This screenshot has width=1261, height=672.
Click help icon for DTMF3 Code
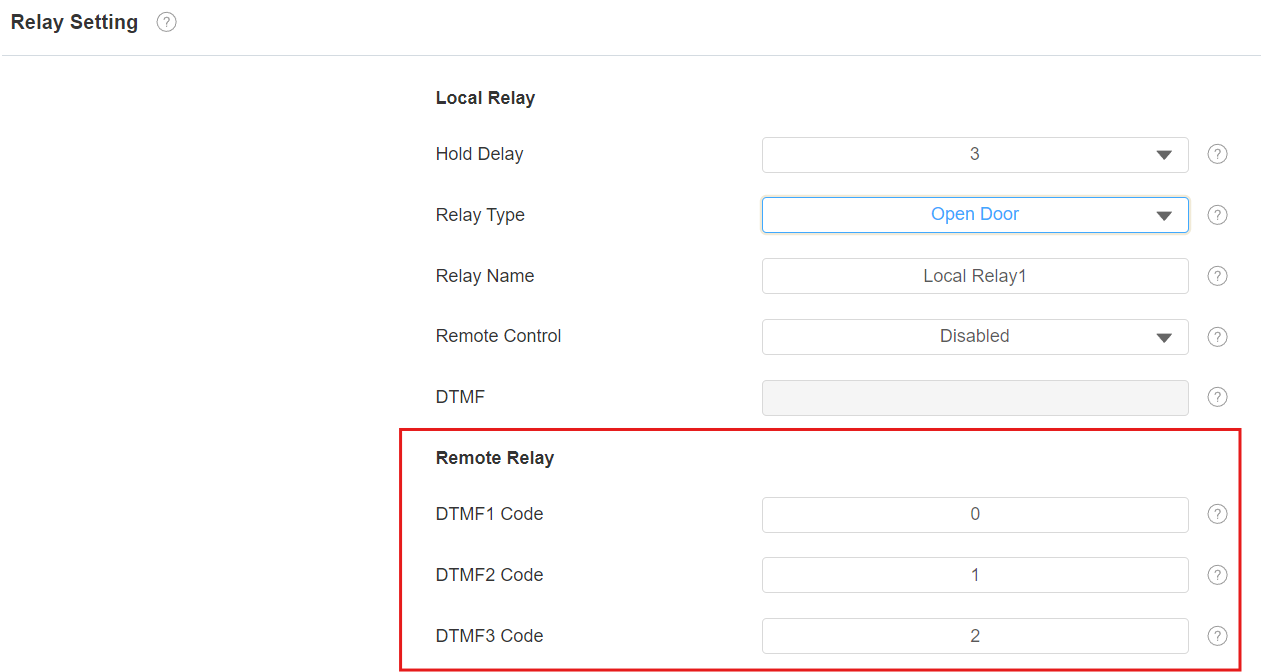[x=1217, y=636]
